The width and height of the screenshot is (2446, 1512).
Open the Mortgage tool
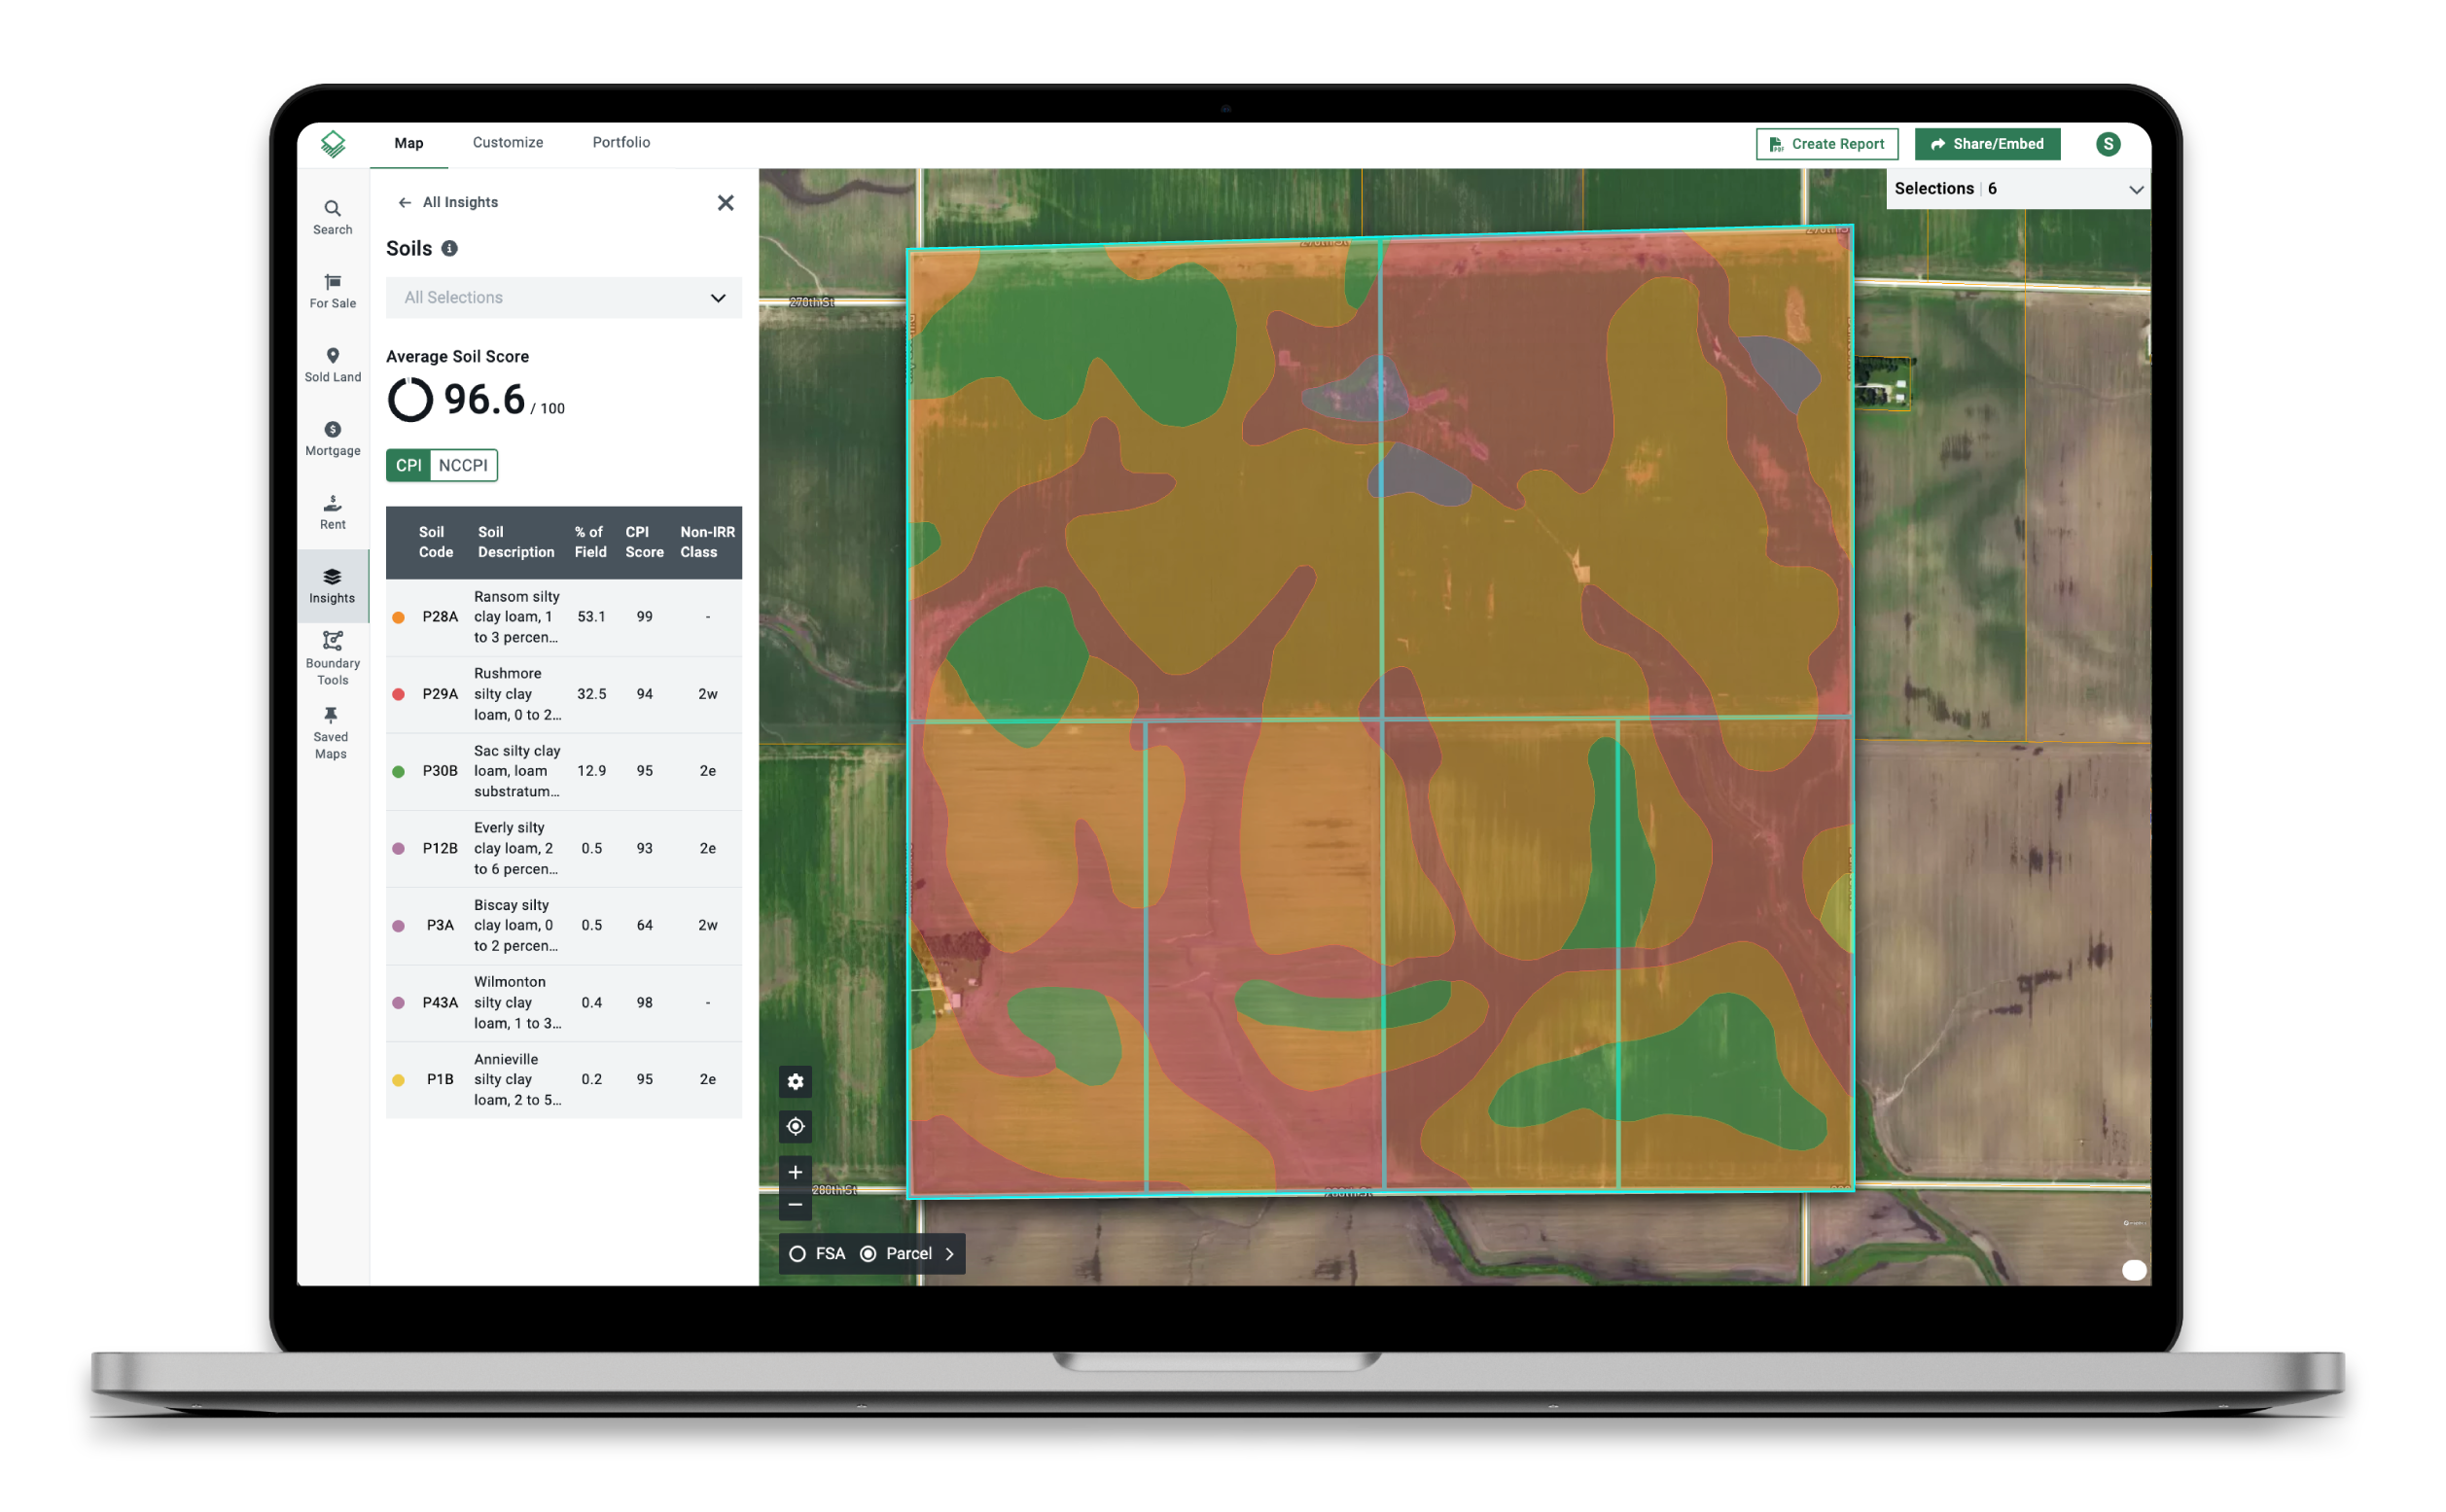pyautogui.click(x=331, y=437)
